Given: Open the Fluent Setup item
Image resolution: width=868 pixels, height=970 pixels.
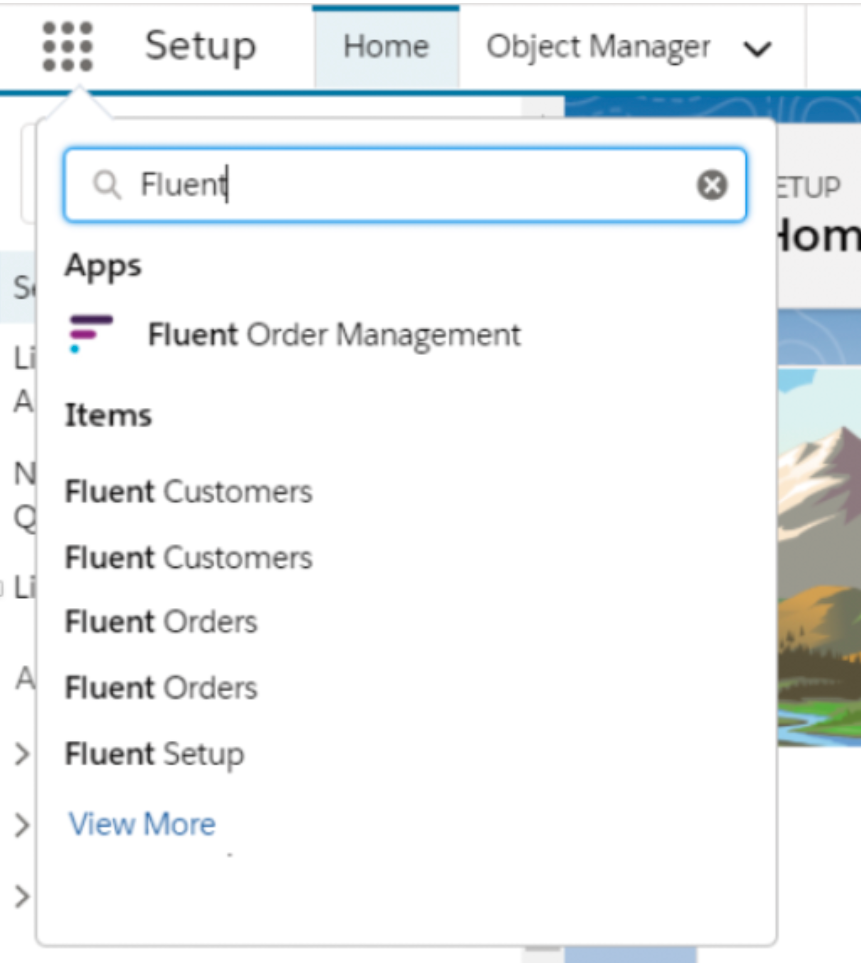Looking at the screenshot, I should [154, 754].
